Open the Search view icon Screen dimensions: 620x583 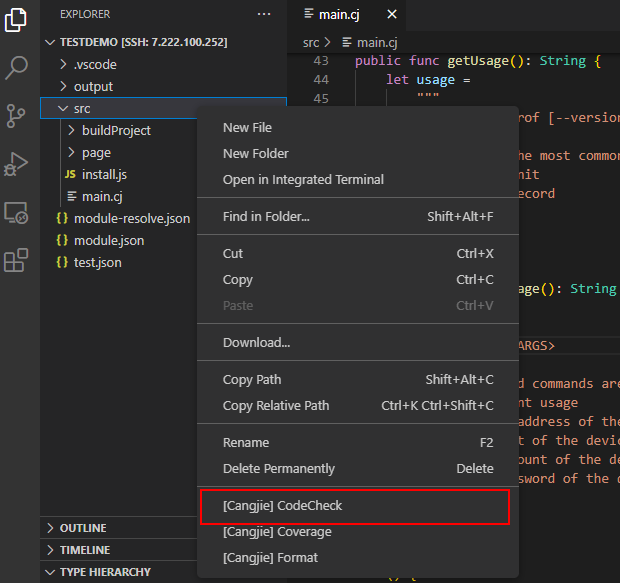tap(17, 68)
